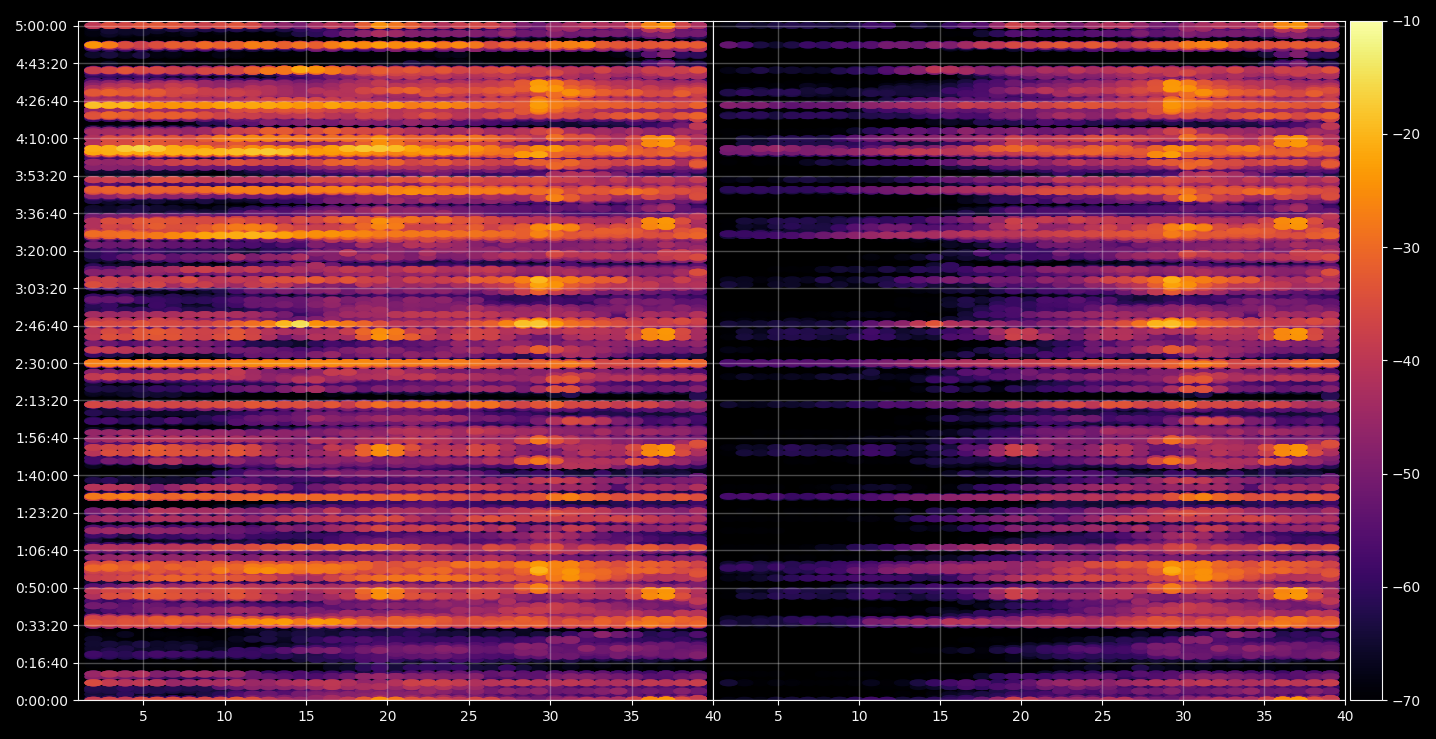
Task: Select the −40 colorbar value
Action: tap(1405, 361)
